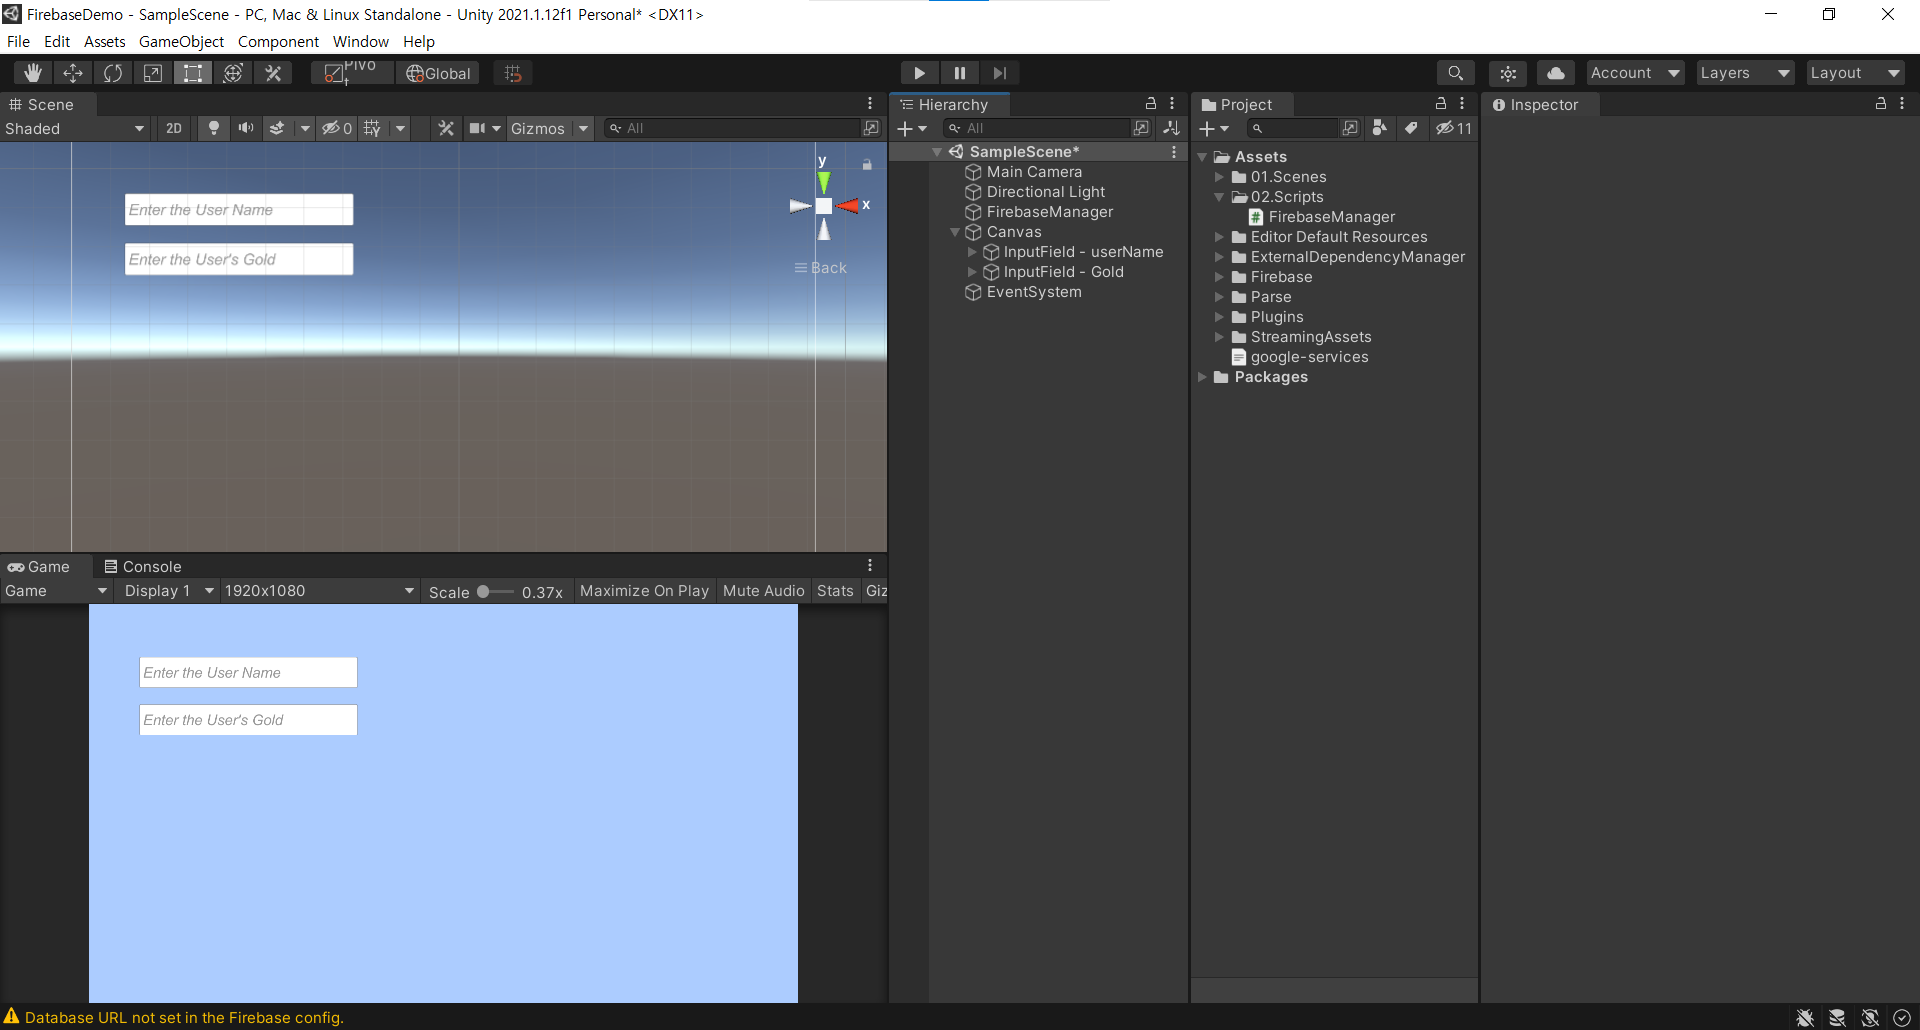The height and width of the screenshot is (1030, 1920).
Task: Open Scene camera settings
Action: click(x=477, y=129)
